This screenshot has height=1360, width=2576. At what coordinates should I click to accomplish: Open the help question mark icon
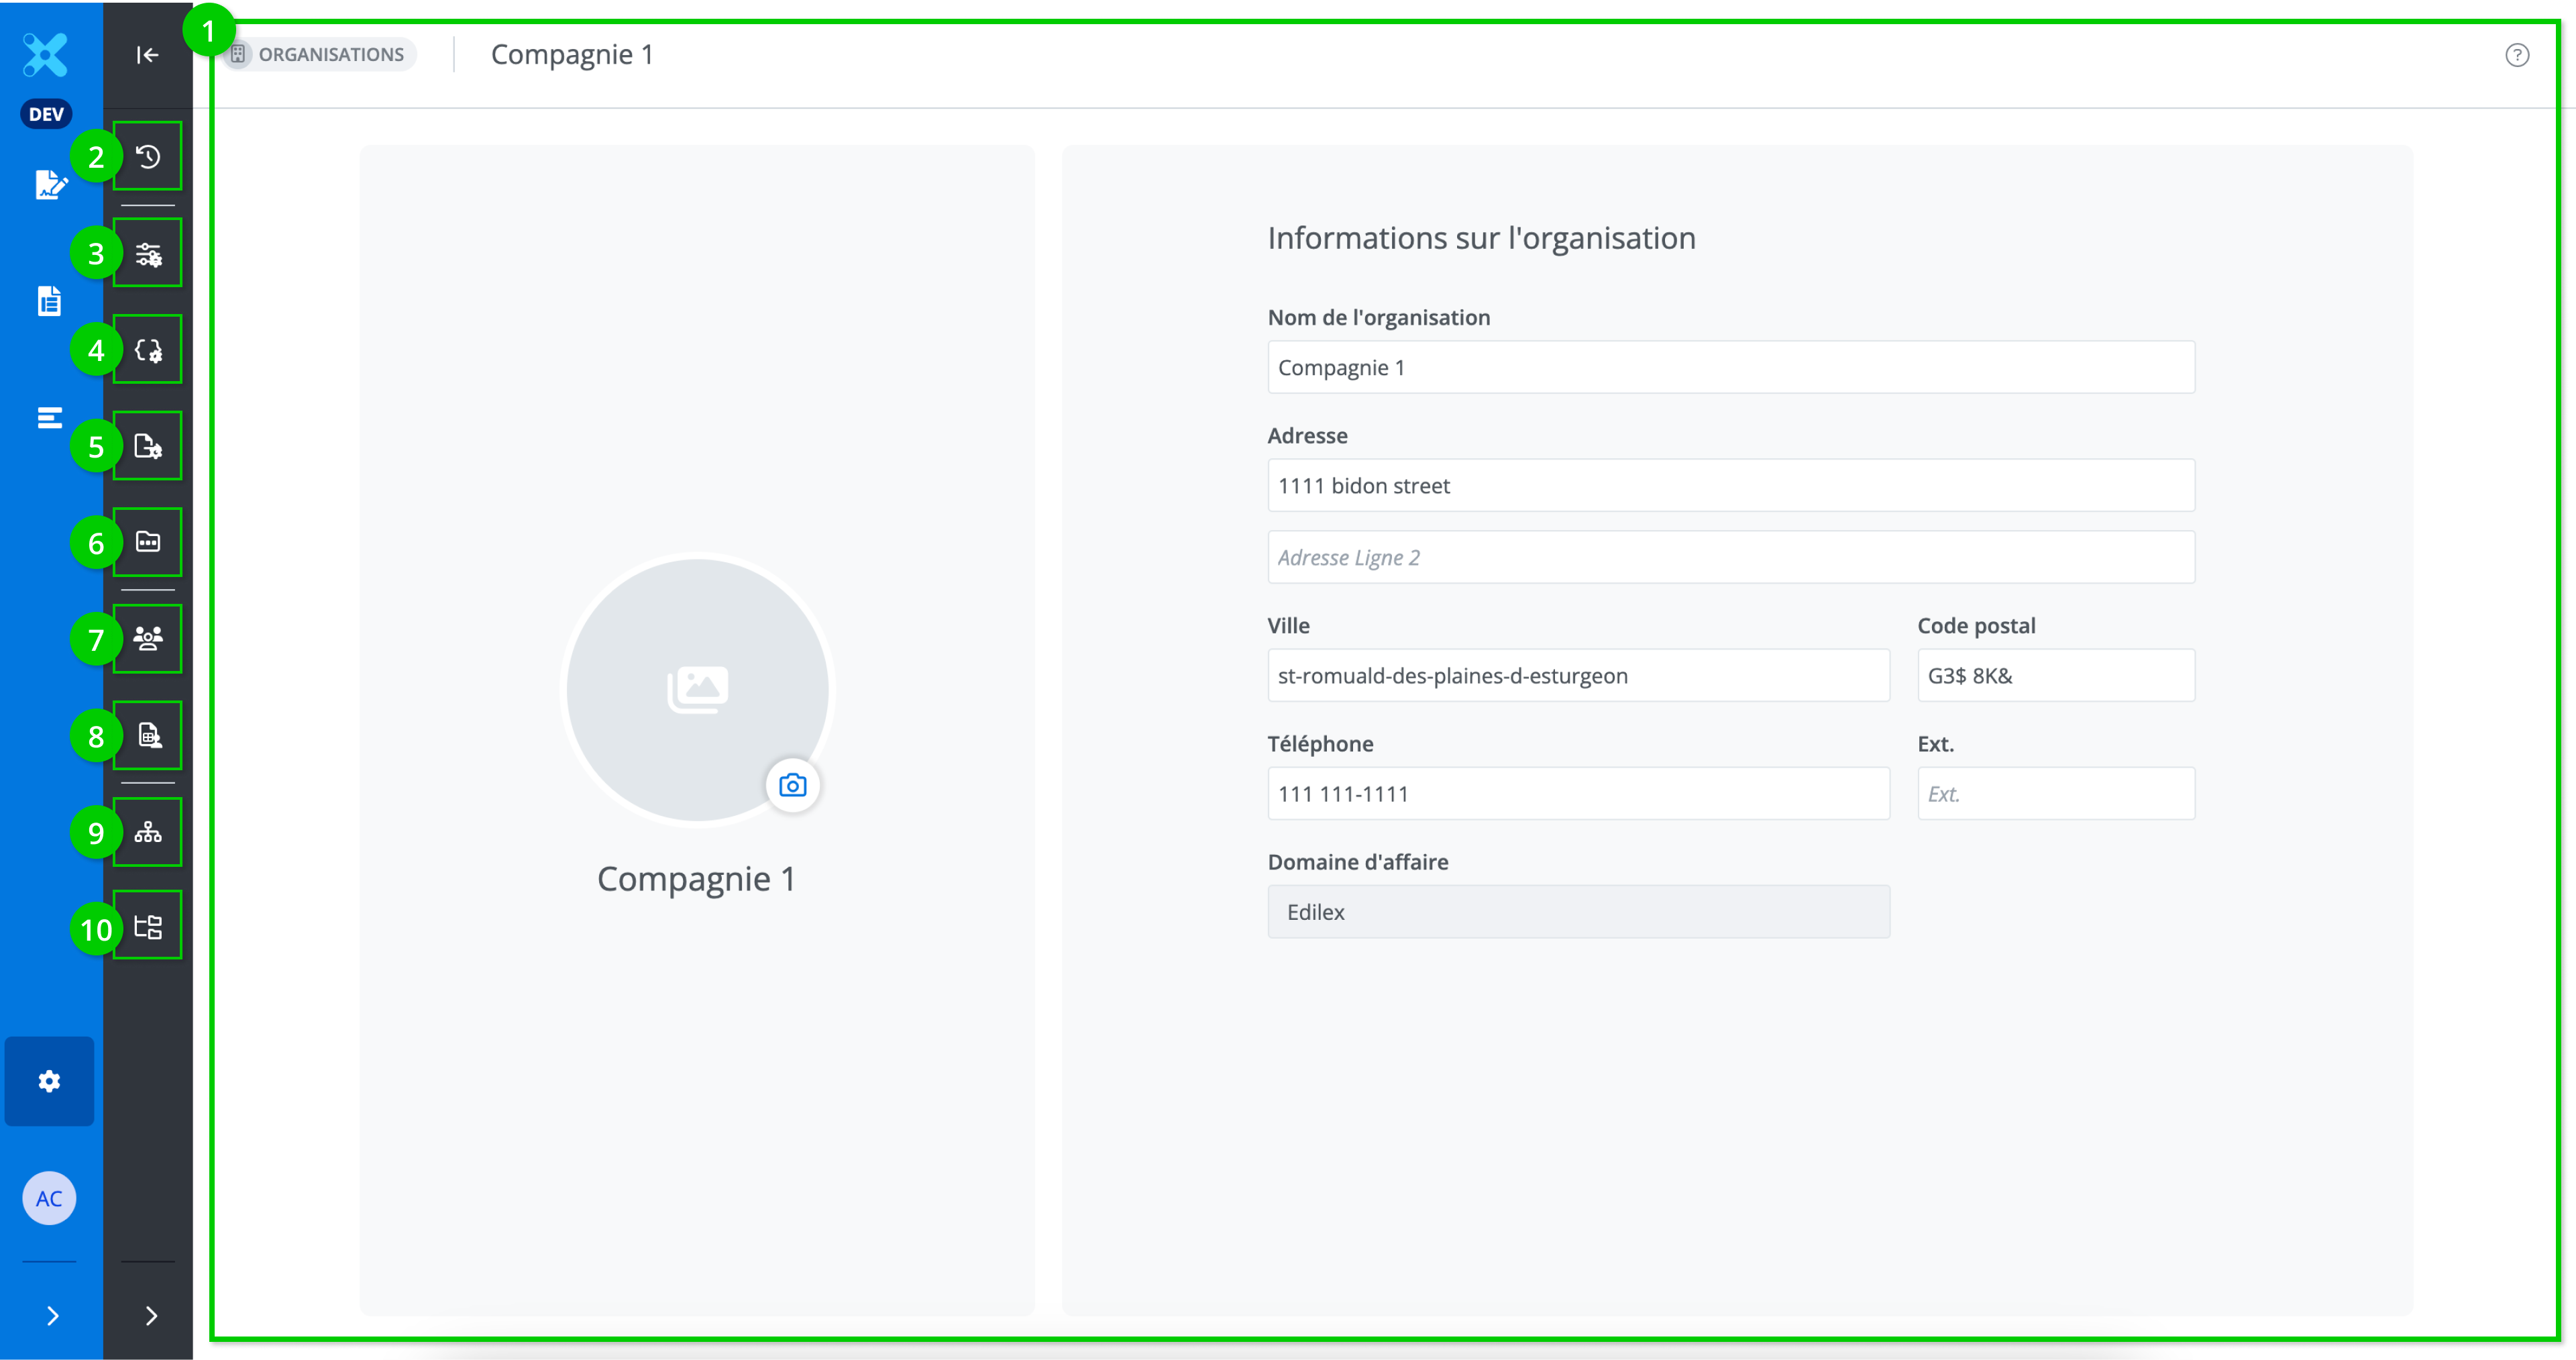[2516, 56]
